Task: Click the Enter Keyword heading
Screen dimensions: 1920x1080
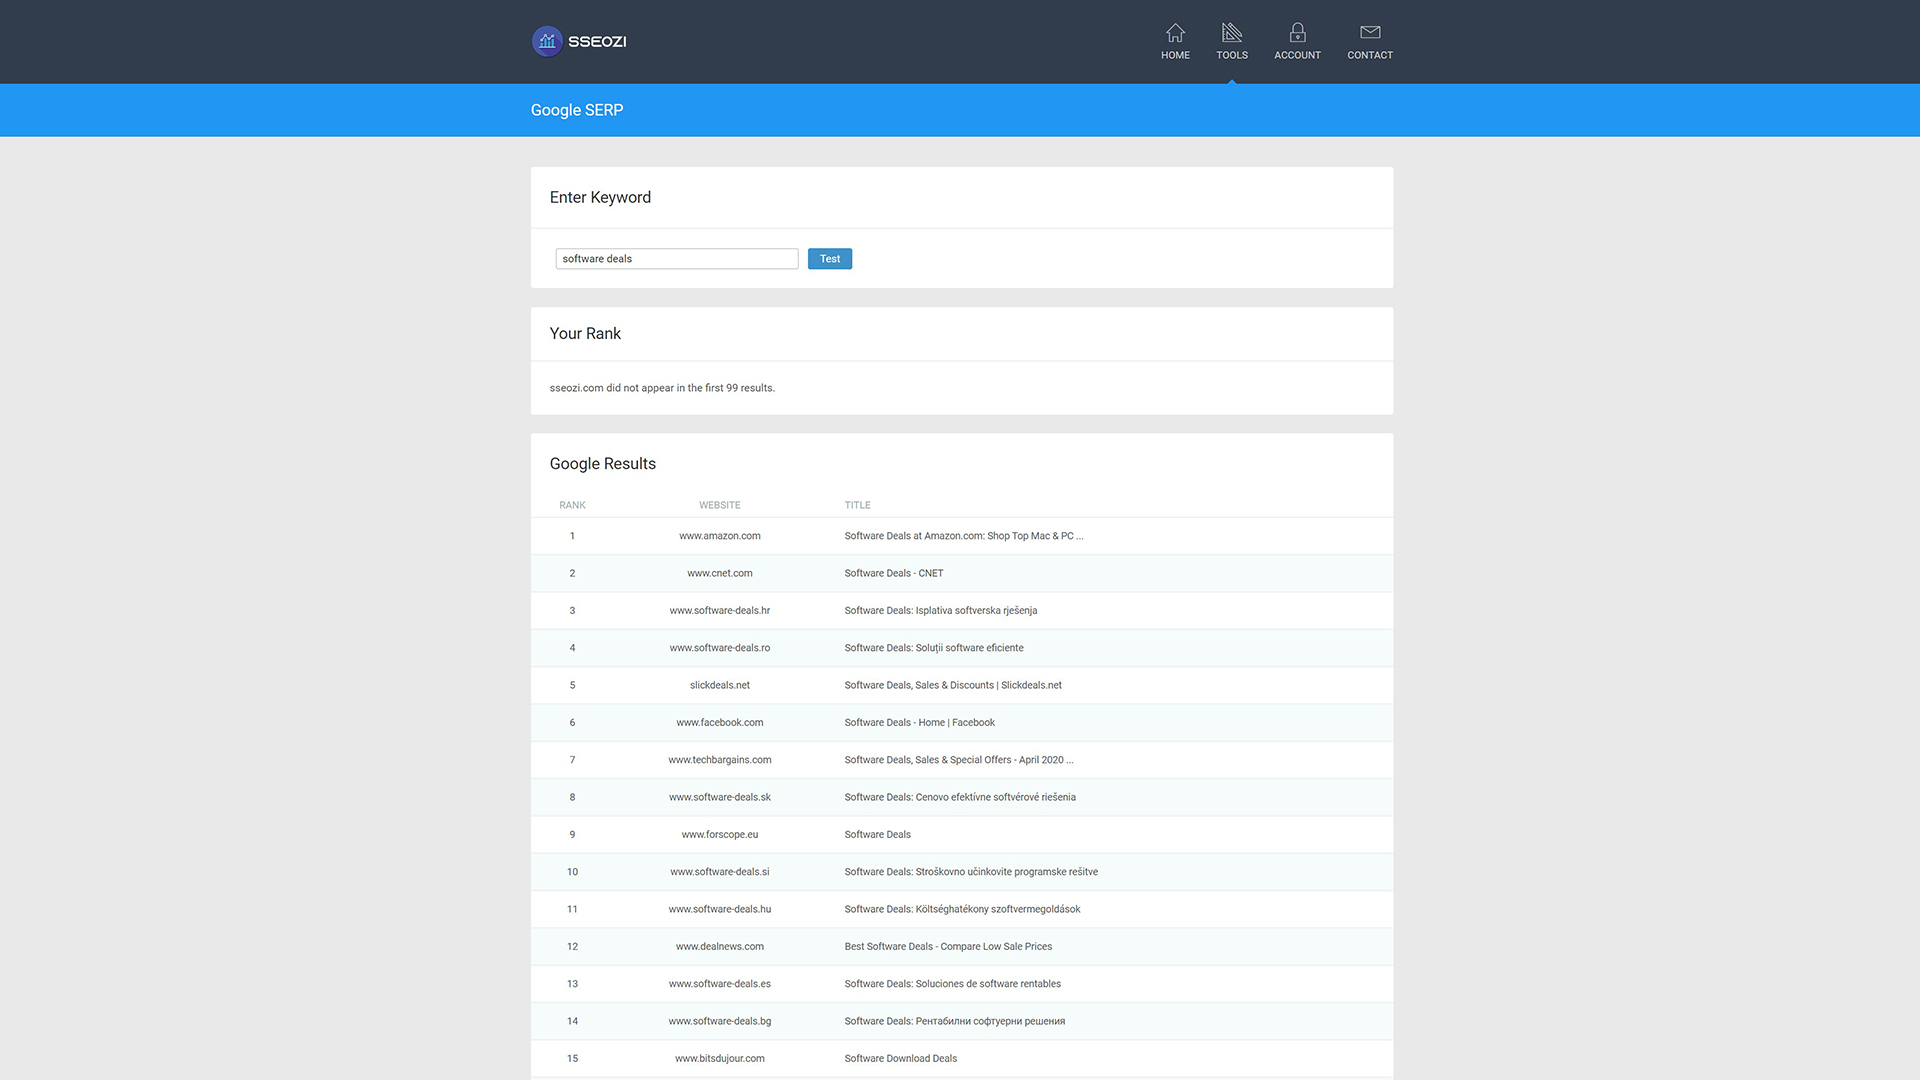Action: 600,197
